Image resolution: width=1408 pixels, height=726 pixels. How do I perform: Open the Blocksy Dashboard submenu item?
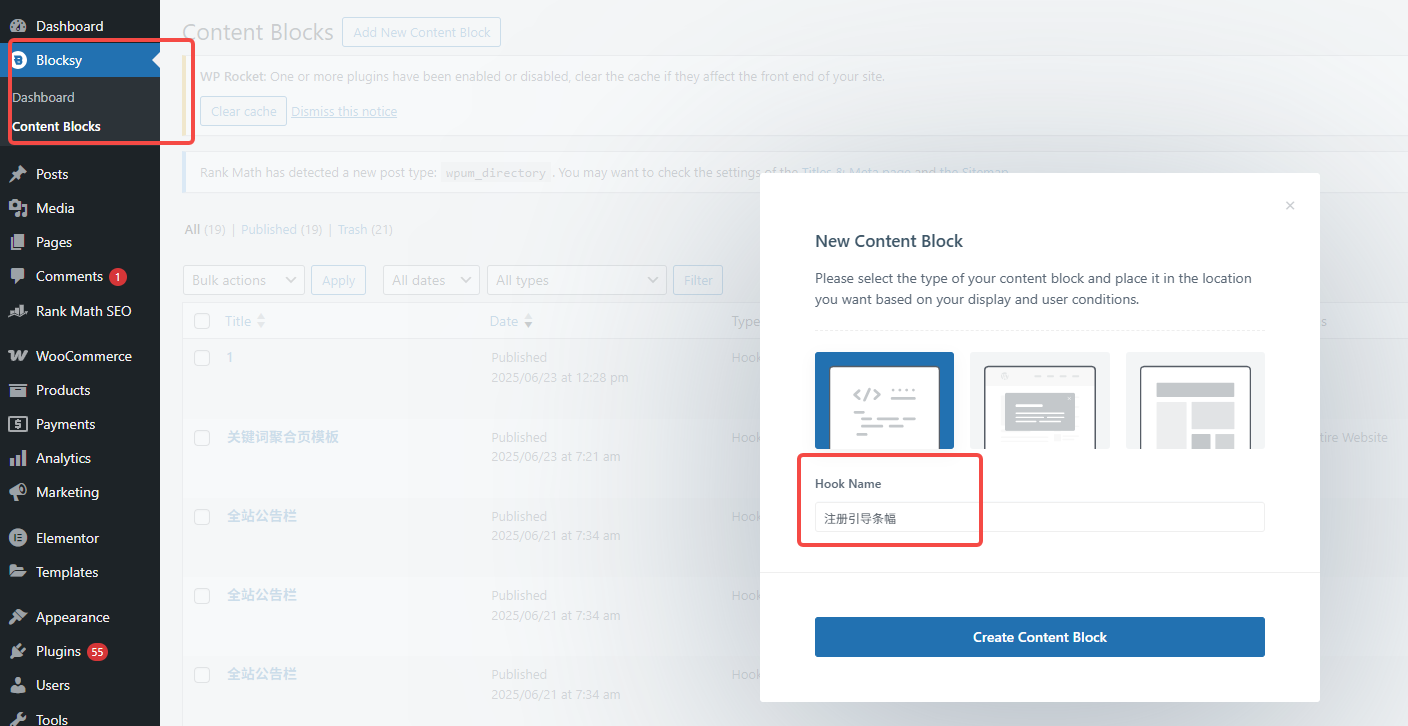43,97
